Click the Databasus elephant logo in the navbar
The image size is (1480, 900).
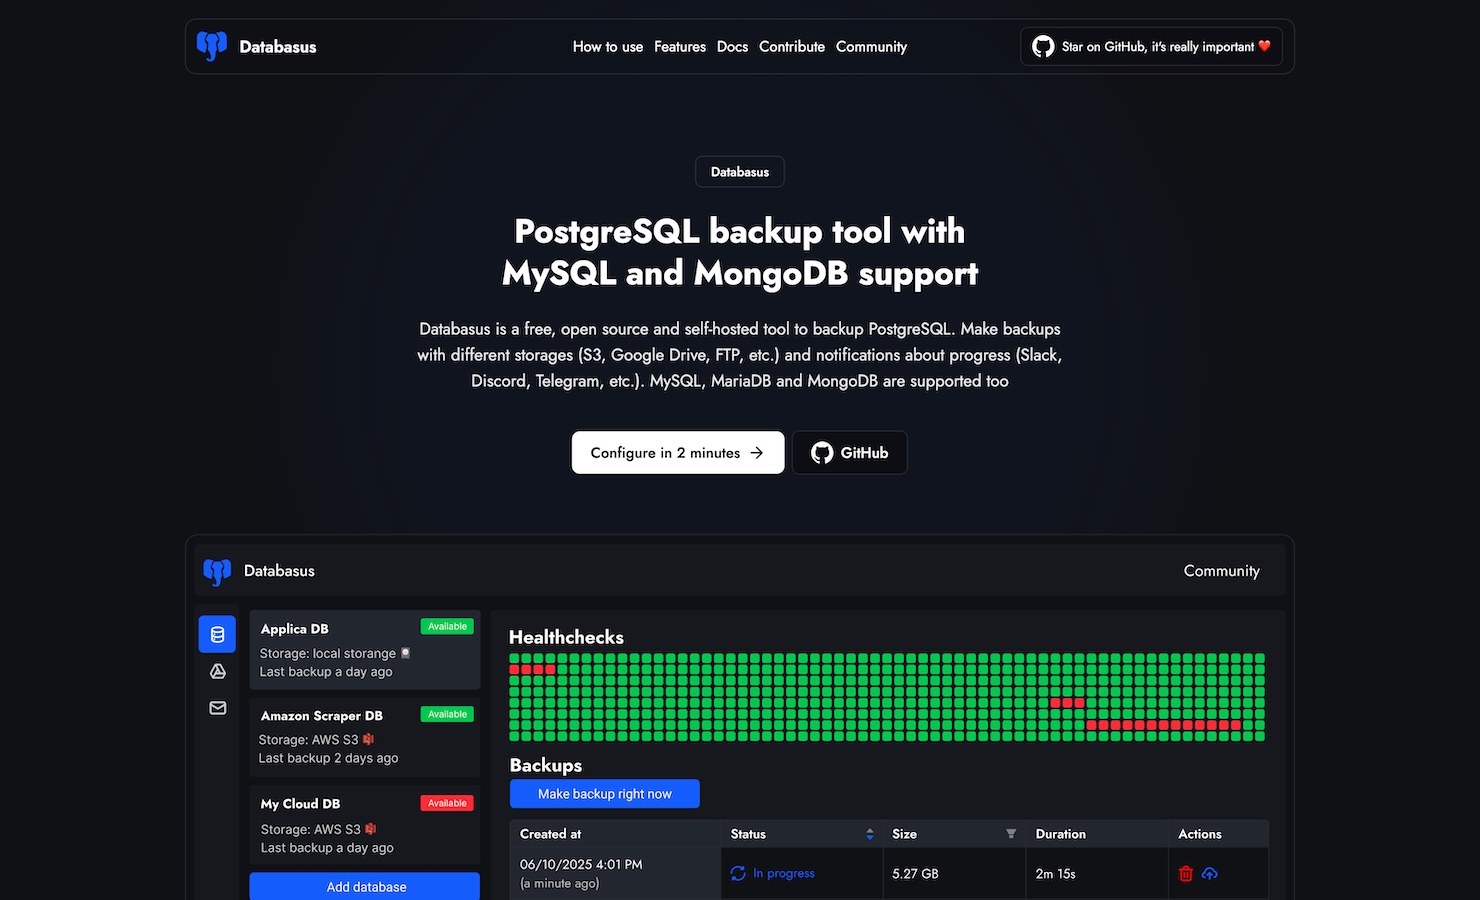coord(212,46)
